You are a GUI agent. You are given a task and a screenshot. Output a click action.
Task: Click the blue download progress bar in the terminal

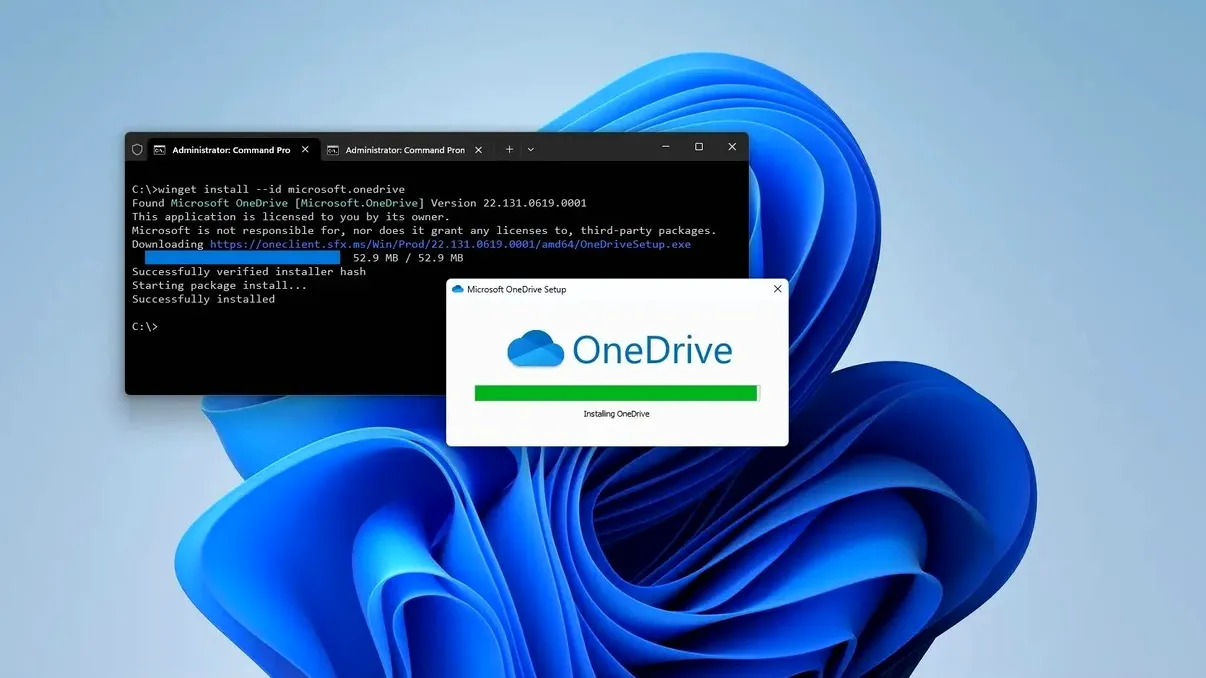click(242, 258)
